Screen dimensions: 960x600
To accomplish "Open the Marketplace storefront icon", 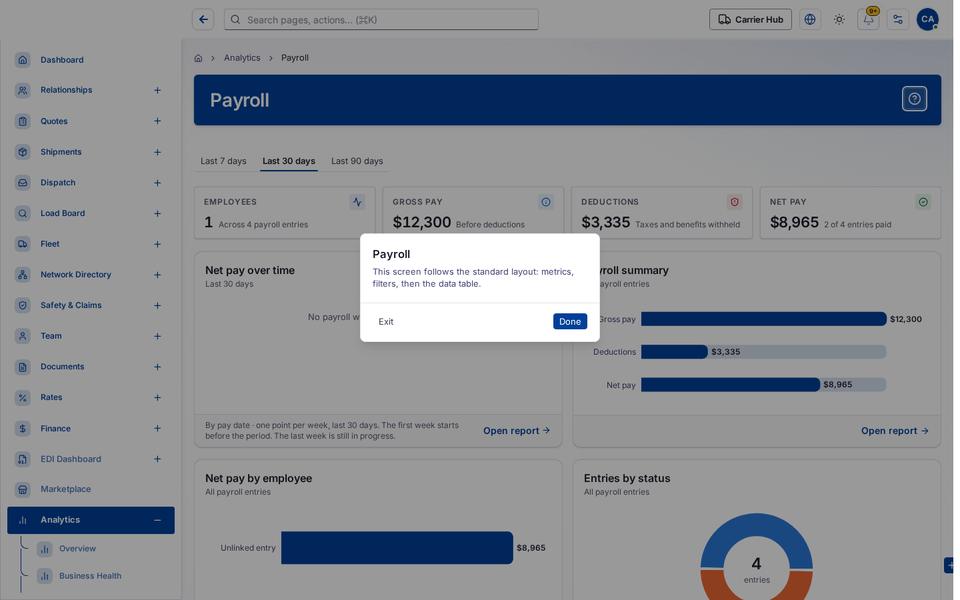I will (x=23, y=489).
